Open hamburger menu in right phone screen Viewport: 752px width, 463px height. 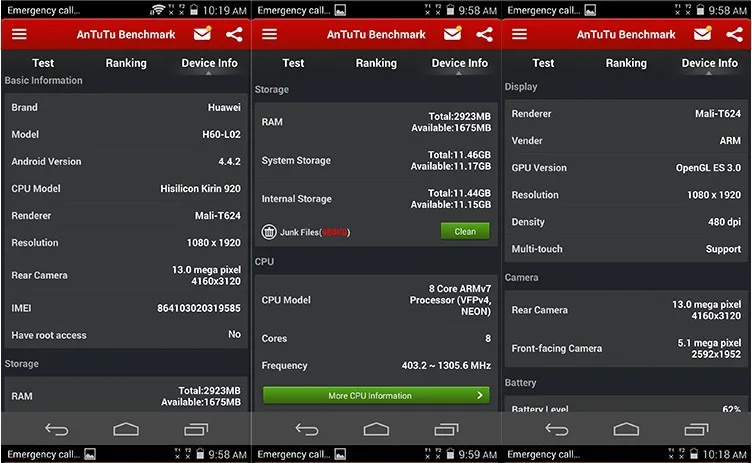pos(519,34)
